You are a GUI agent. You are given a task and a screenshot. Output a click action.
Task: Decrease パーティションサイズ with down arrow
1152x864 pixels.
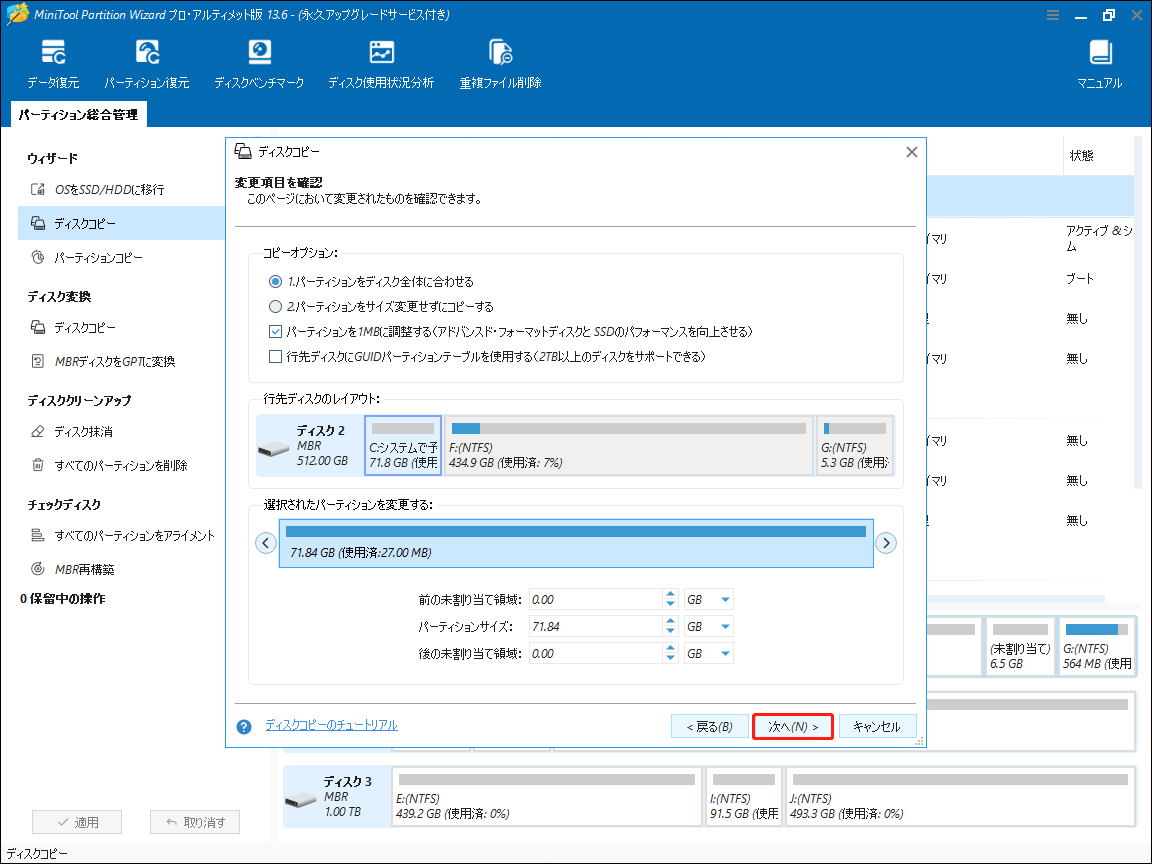pyautogui.click(x=670, y=632)
